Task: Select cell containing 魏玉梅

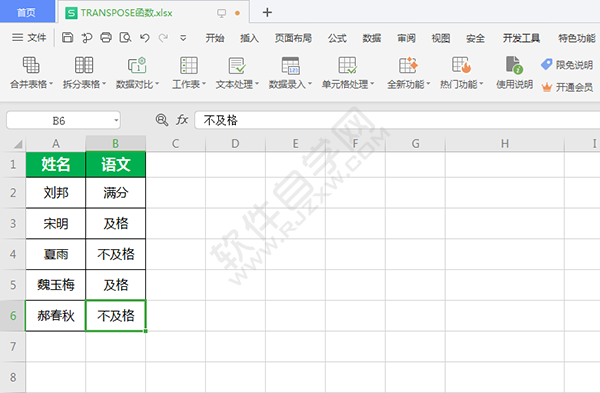Action: [x=56, y=285]
